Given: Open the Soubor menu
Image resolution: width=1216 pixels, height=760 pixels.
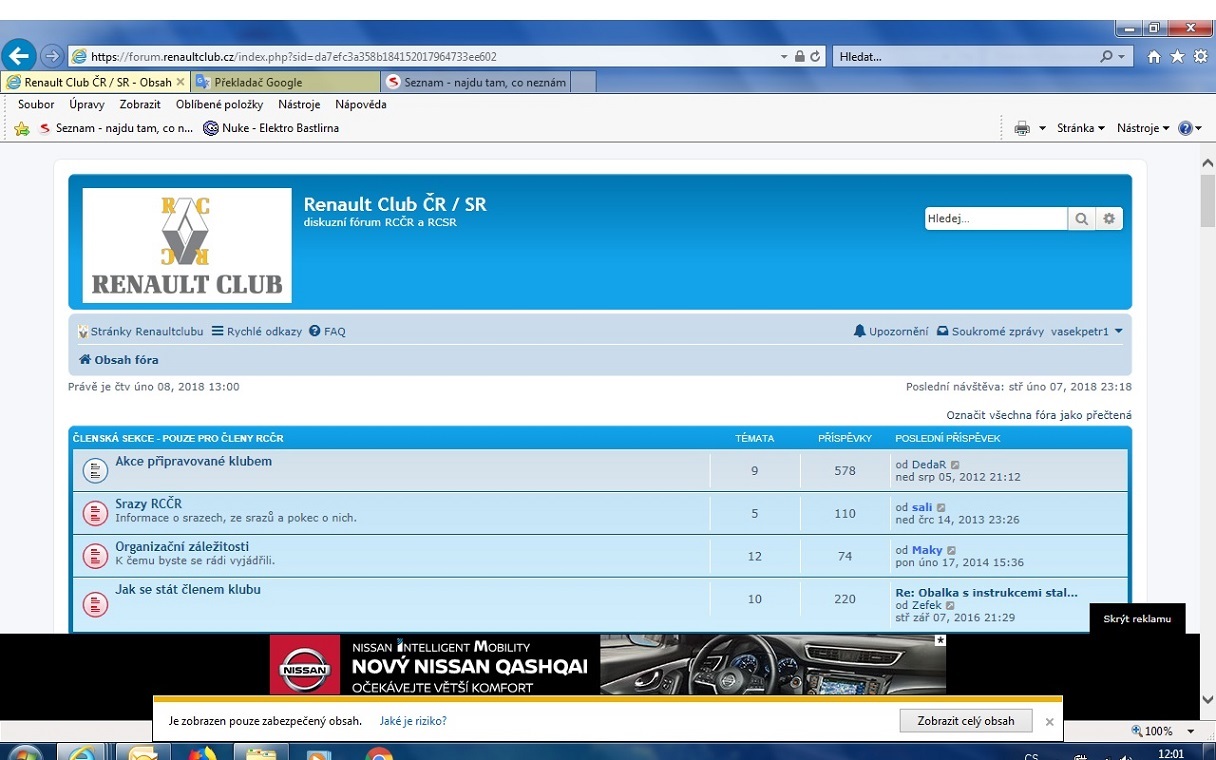Looking at the screenshot, I should (x=36, y=104).
